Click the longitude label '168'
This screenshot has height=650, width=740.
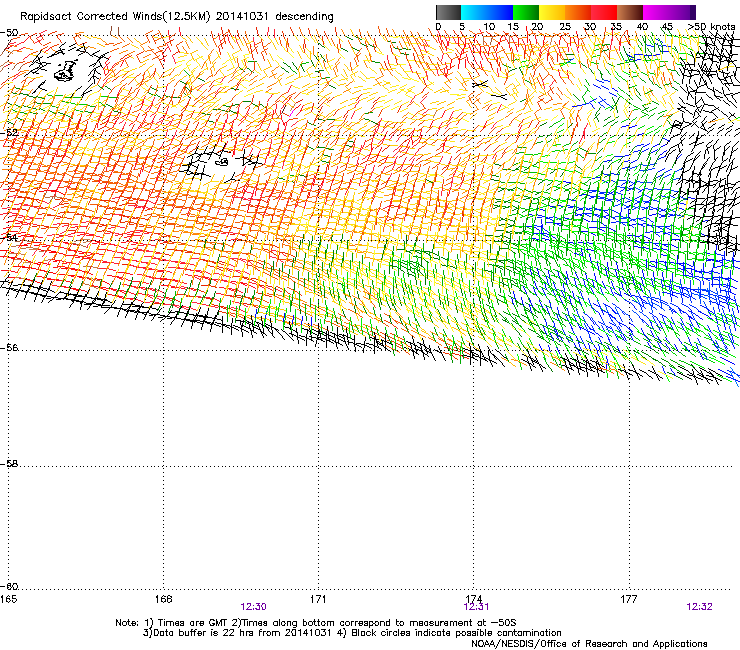(x=163, y=599)
